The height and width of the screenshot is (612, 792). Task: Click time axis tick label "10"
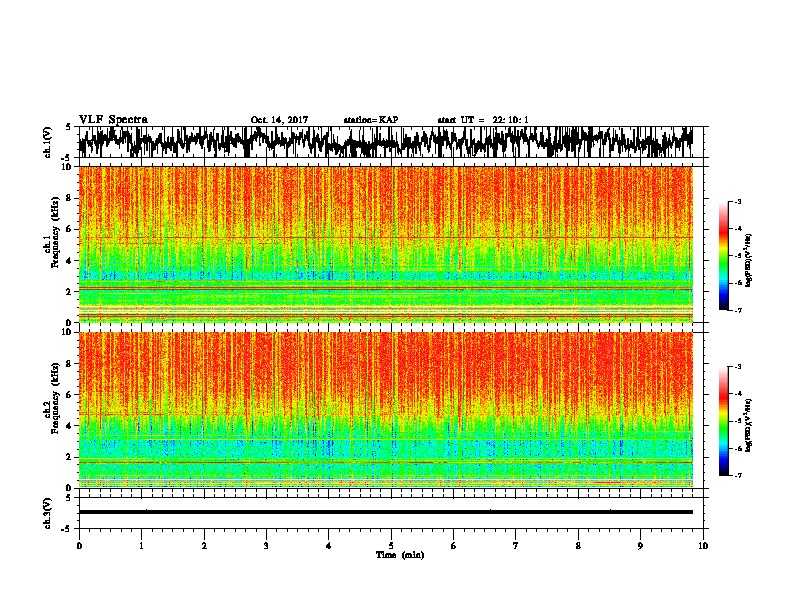[703, 546]
